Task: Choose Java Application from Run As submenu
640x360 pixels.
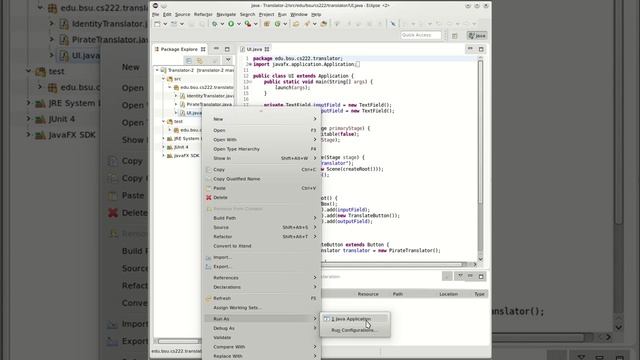Action: click(x=354, y=319)
